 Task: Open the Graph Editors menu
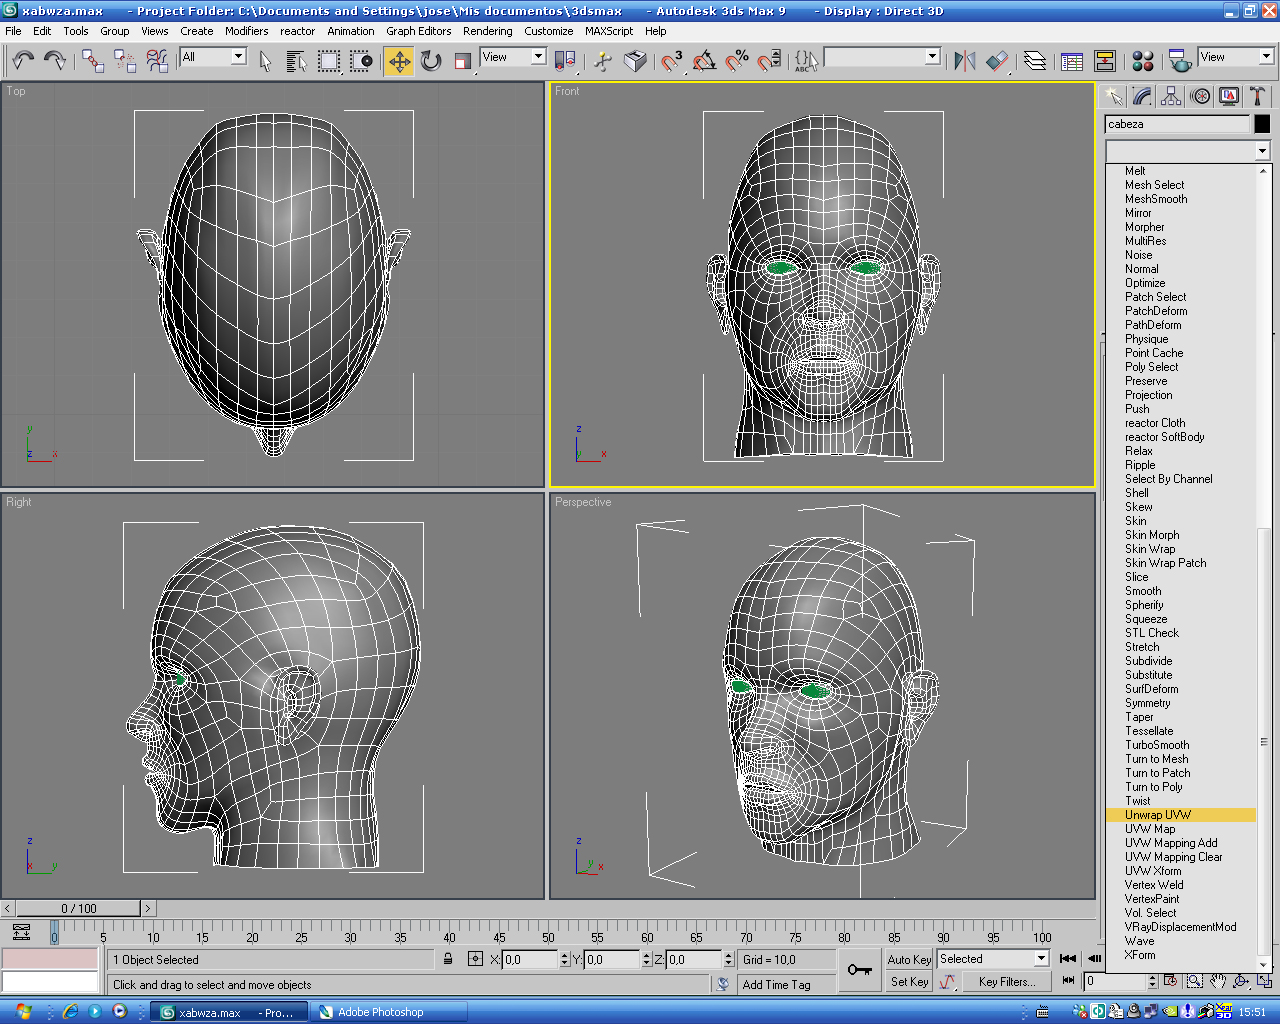(x=419, y=31)
